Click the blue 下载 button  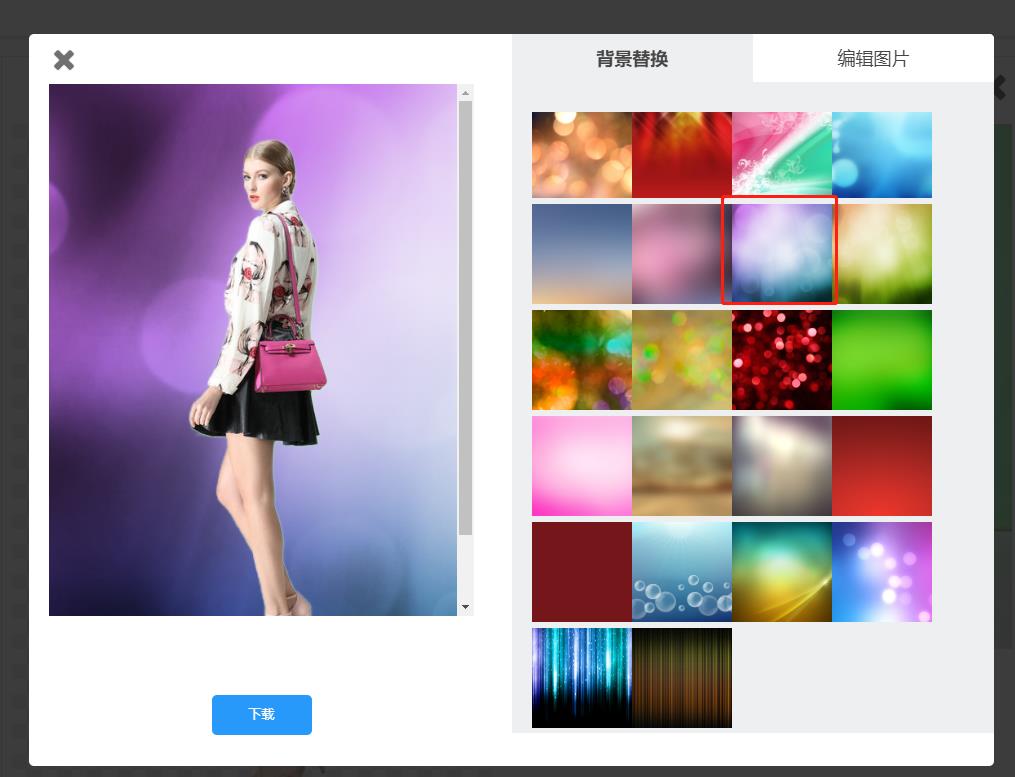pos(262,715)
